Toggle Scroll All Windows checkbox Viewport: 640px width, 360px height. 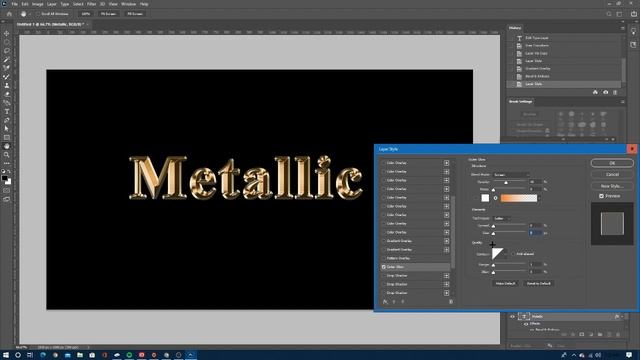[39, 14]
